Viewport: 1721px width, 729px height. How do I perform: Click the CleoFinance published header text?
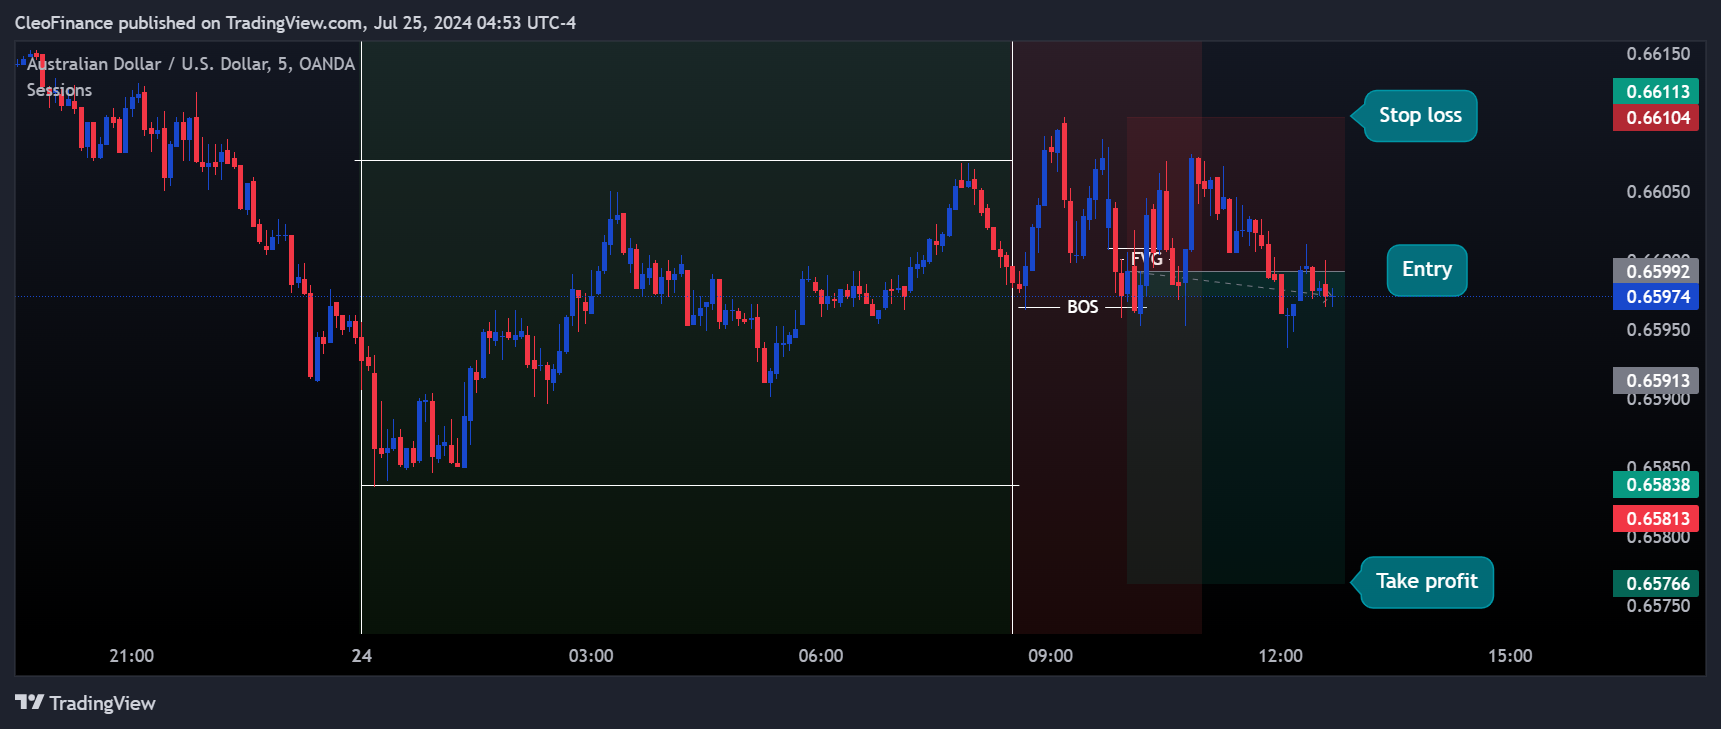tap(295, 23)
